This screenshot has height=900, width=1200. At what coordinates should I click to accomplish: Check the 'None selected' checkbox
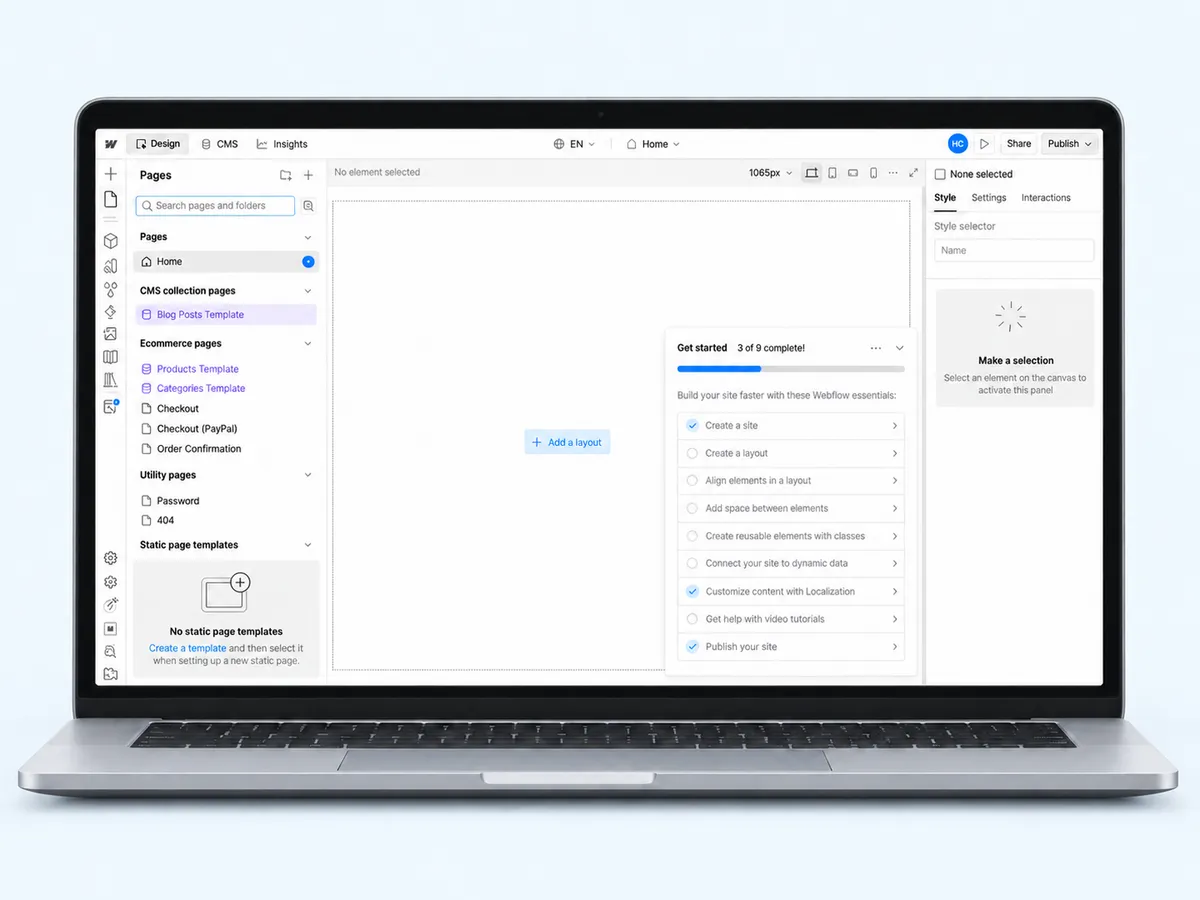[940, 174]
